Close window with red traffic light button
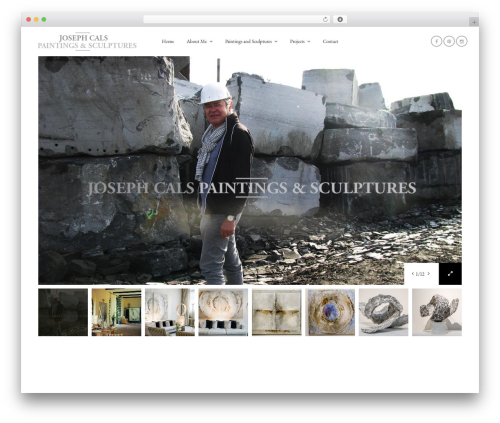The width and height of the screenshot is (500, 423). pos(29,19)
